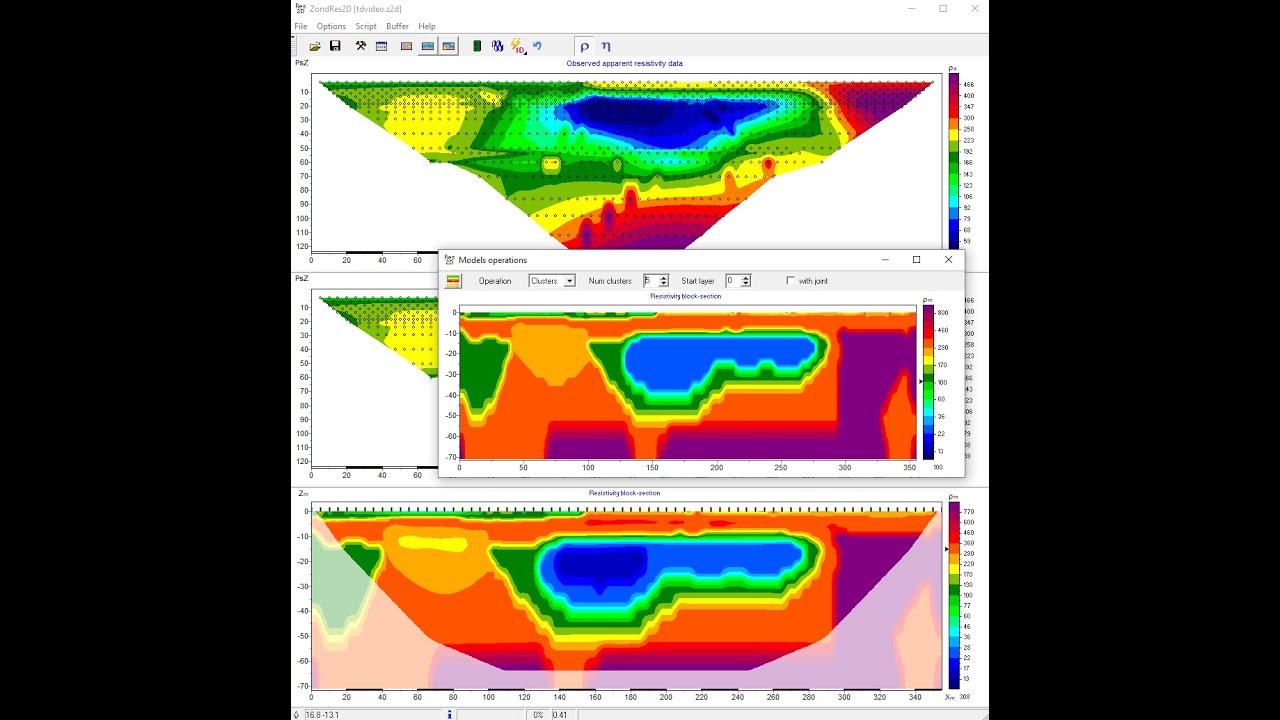Run inversion with the blue coil icon

[497, 46]
